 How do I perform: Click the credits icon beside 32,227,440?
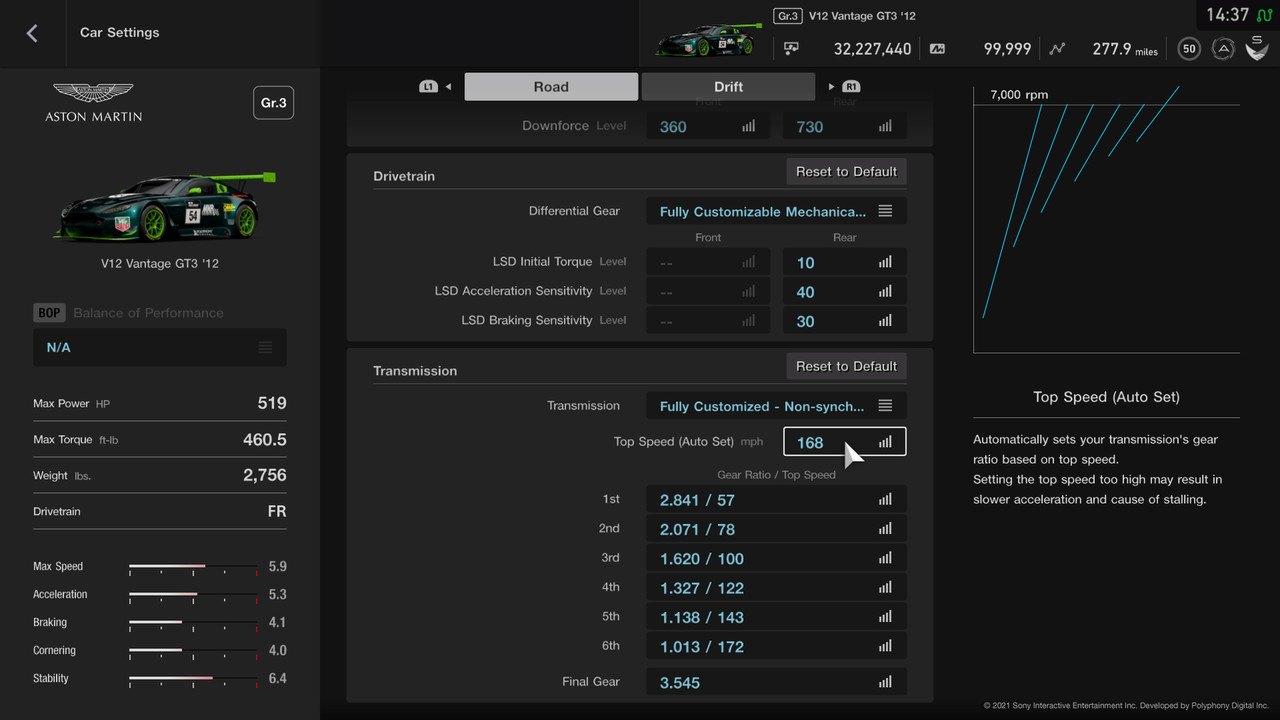[791, 48]
